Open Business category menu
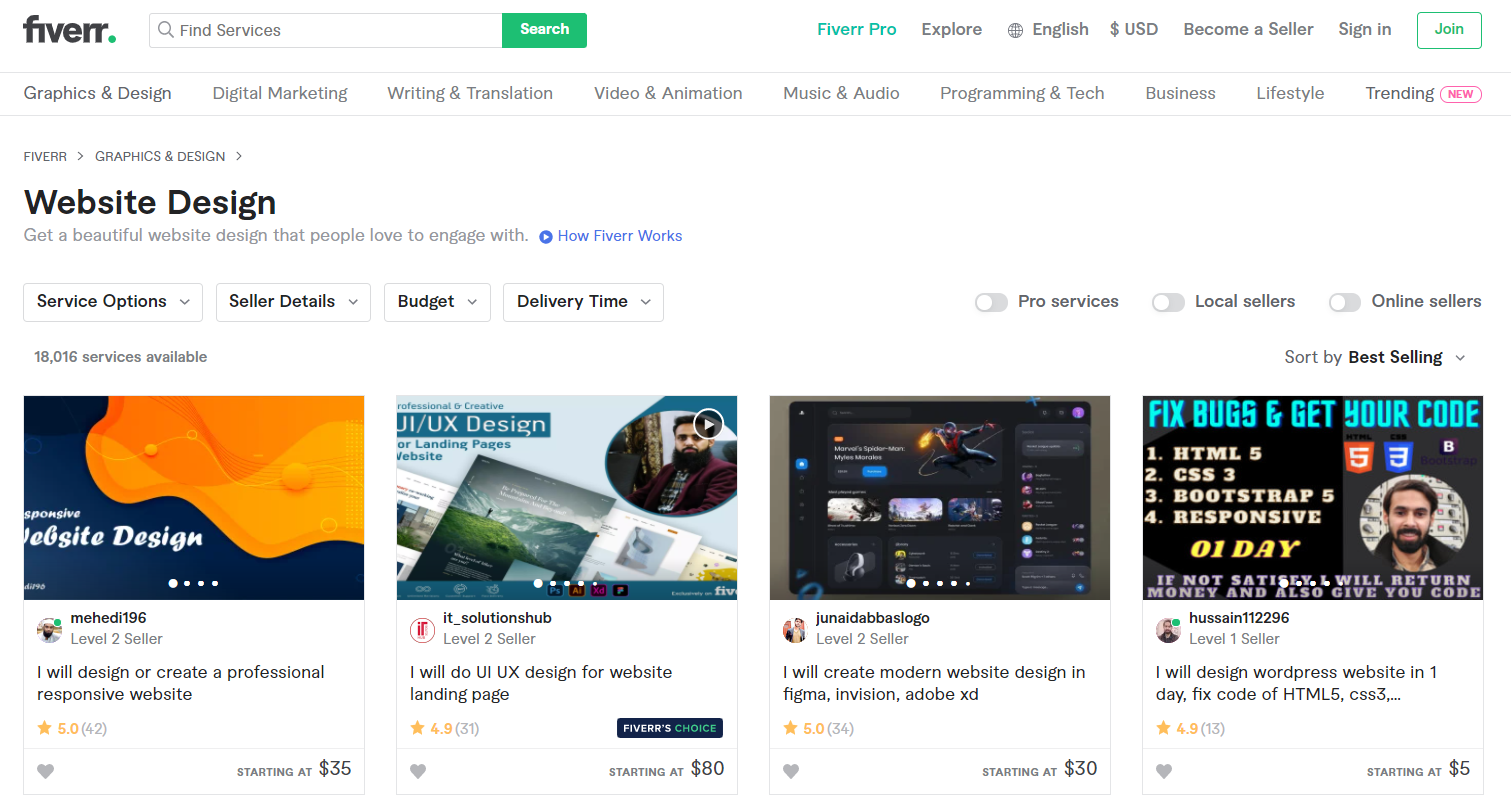The width and height of the screenshot is (1511, 808). coord(1180,93)
